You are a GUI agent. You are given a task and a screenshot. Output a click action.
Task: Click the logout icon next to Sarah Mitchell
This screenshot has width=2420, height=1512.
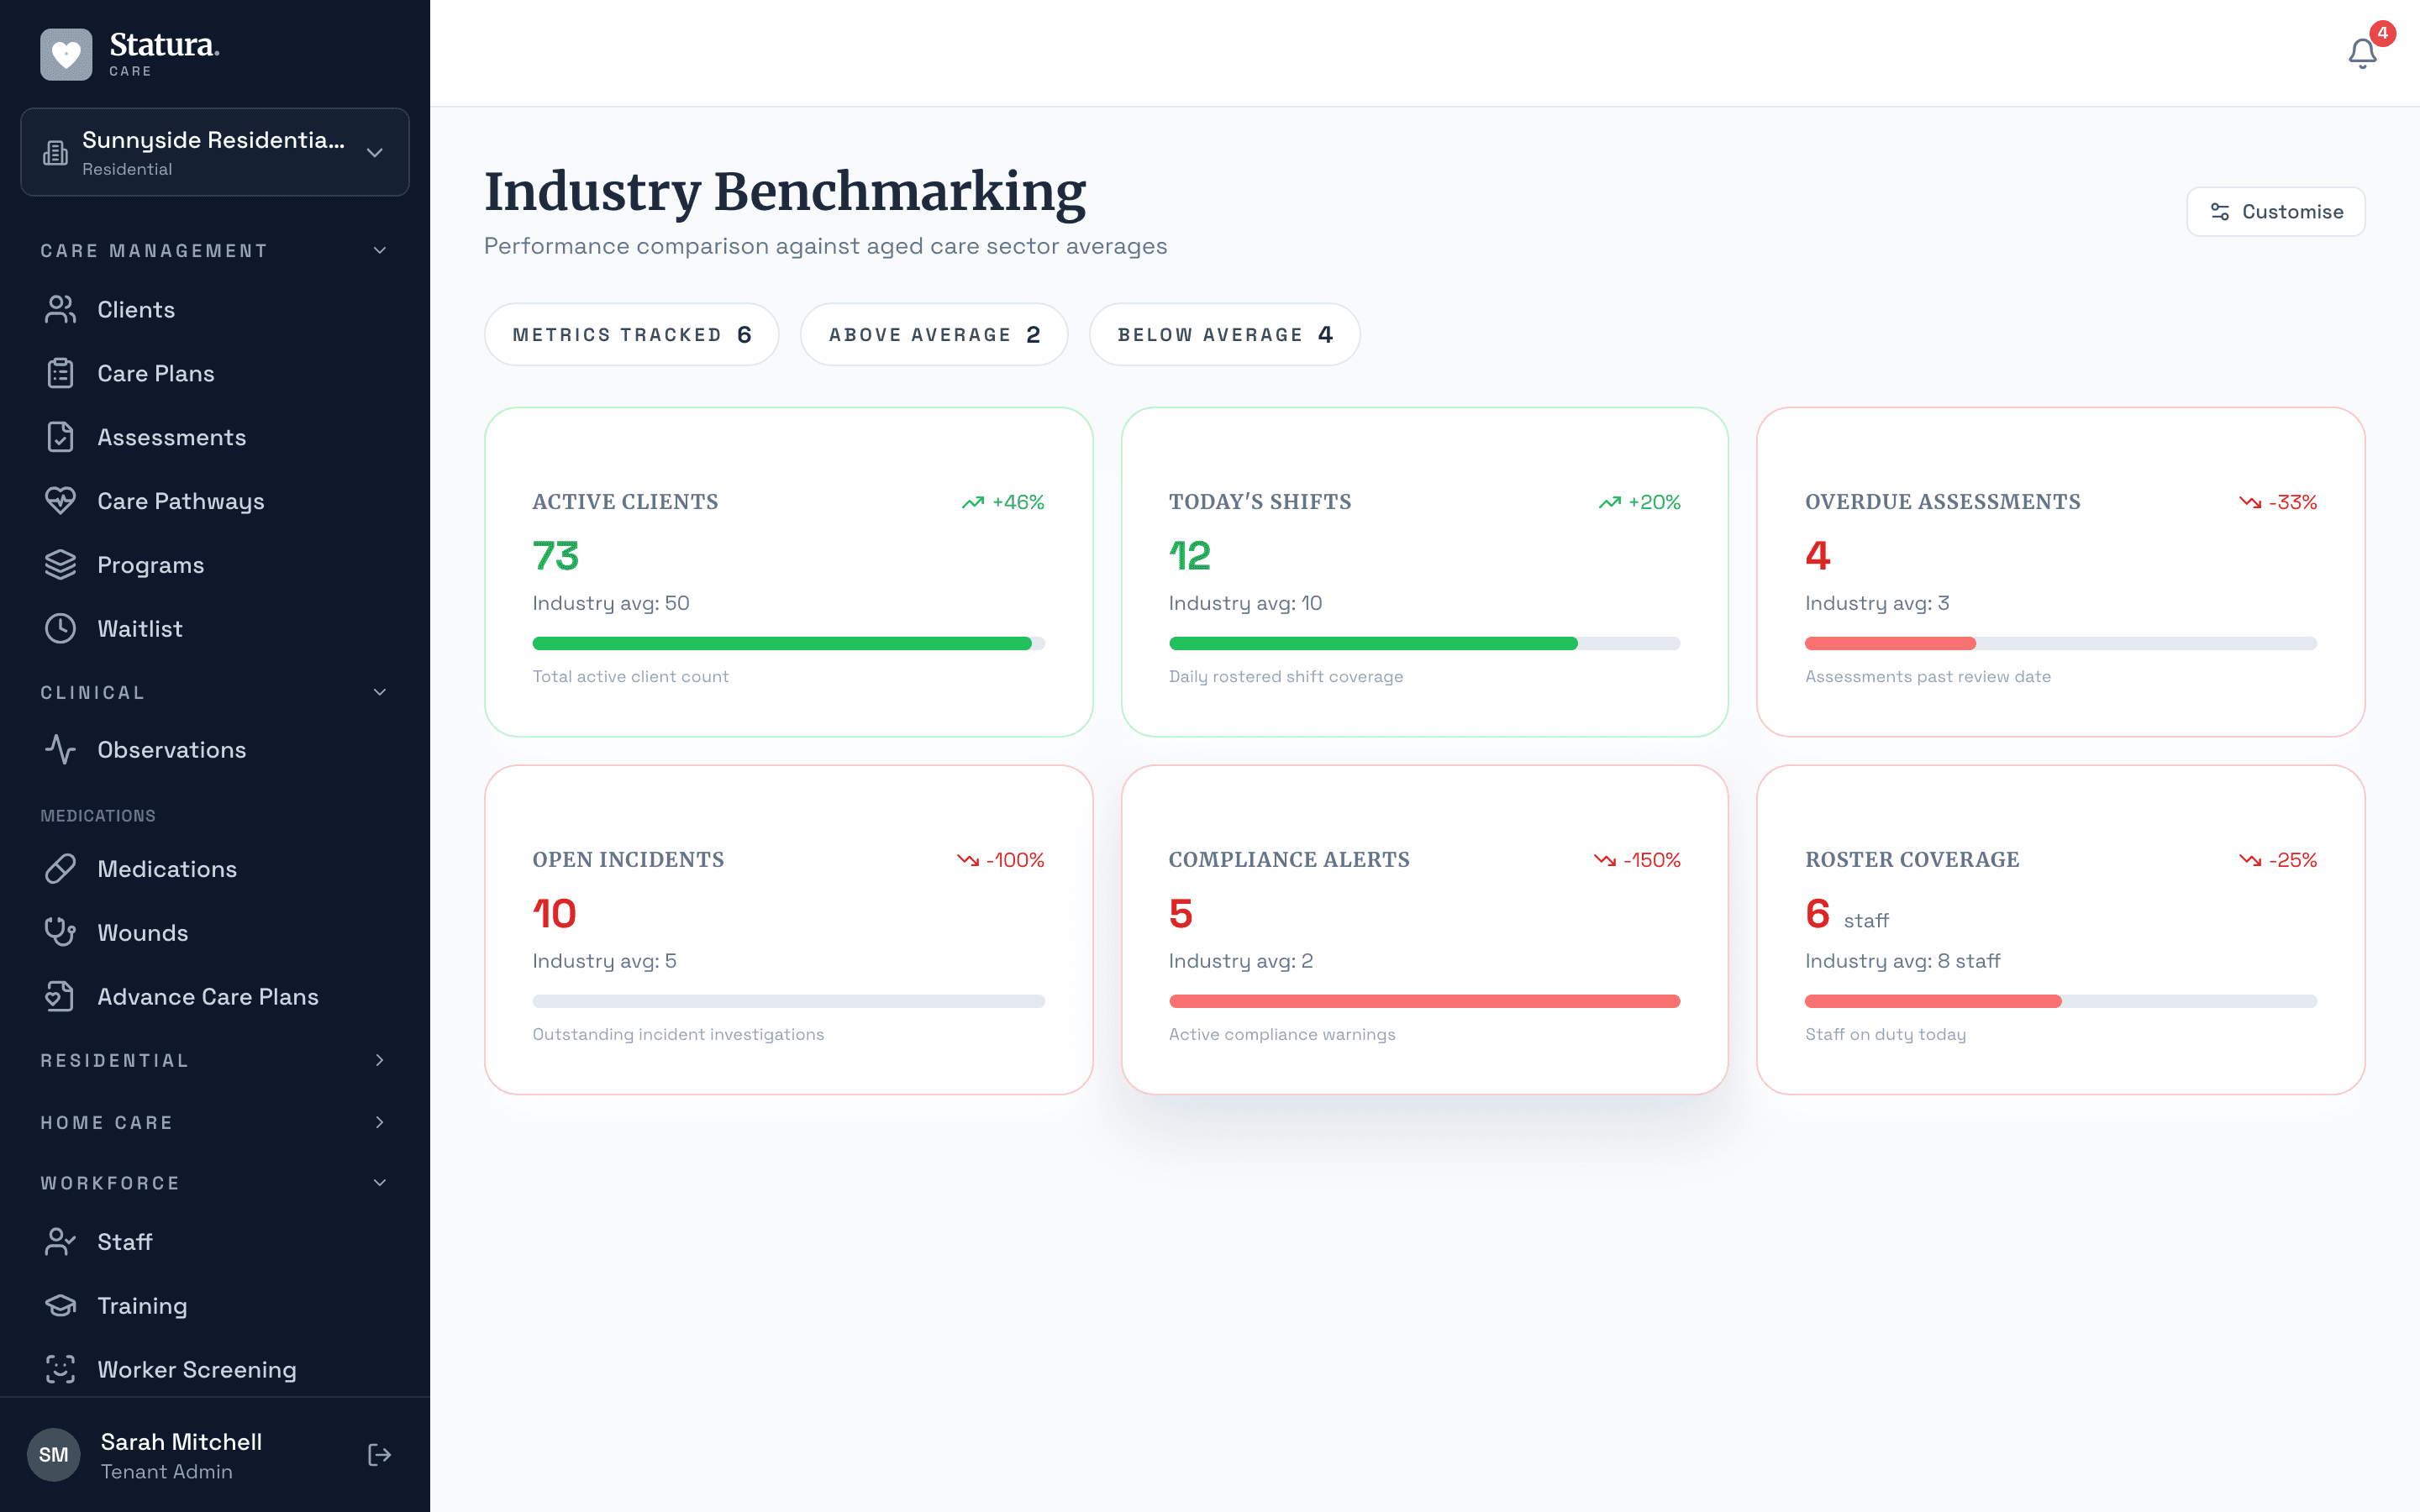click(379, 1455)
